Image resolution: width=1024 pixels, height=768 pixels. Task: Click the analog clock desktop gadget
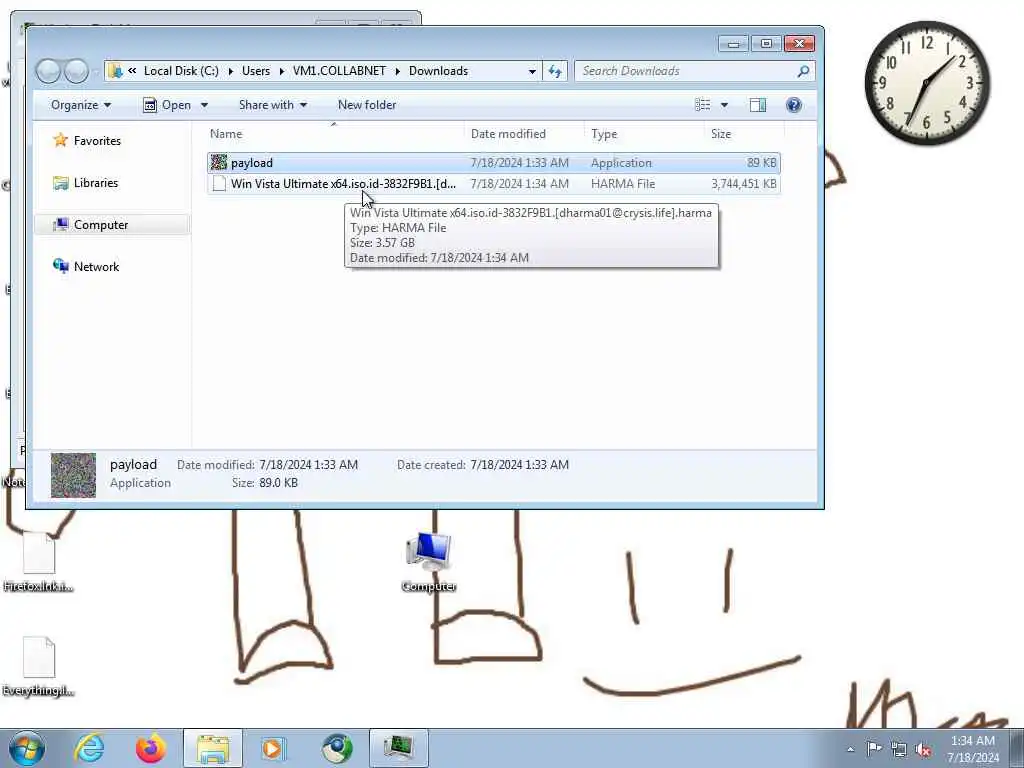tap(927, 82)
